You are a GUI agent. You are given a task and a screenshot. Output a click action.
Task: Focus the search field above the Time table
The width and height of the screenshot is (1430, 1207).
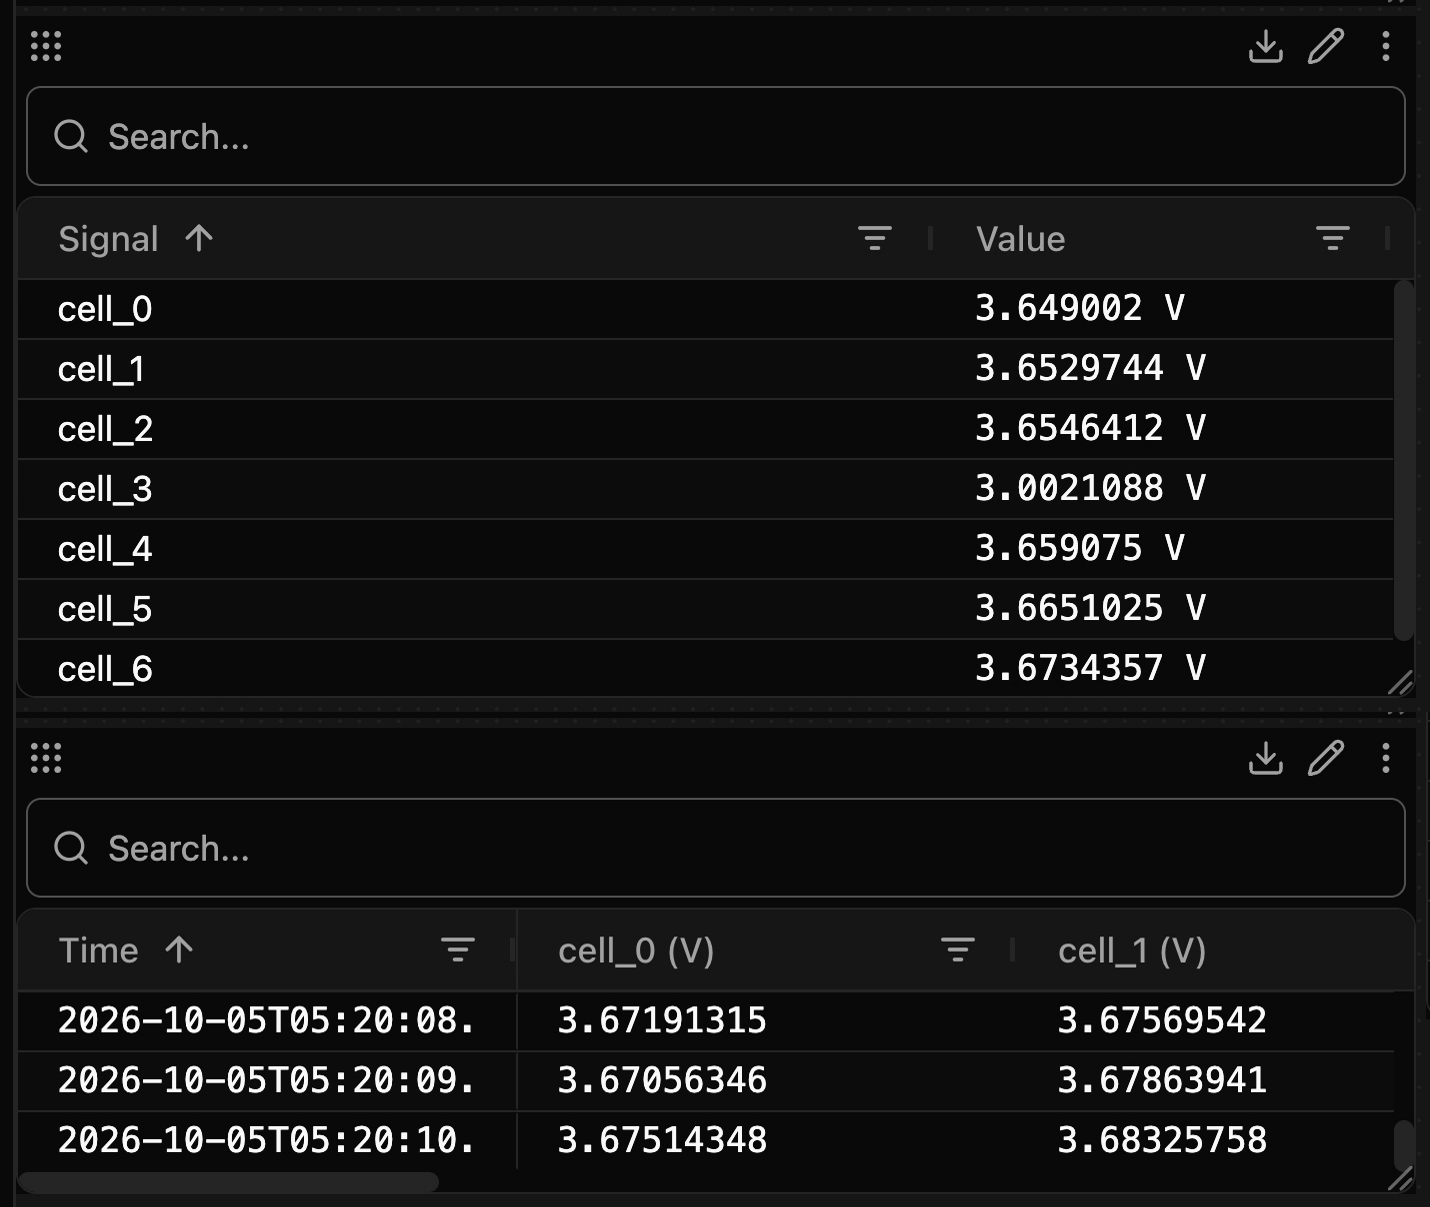tap(716, 848)
